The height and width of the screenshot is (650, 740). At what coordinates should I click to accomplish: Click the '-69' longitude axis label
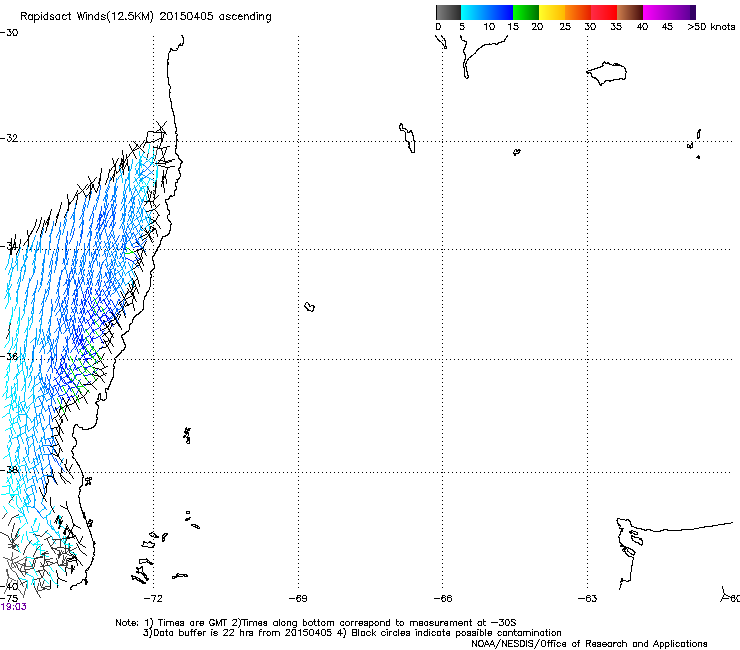pos(298,599)
